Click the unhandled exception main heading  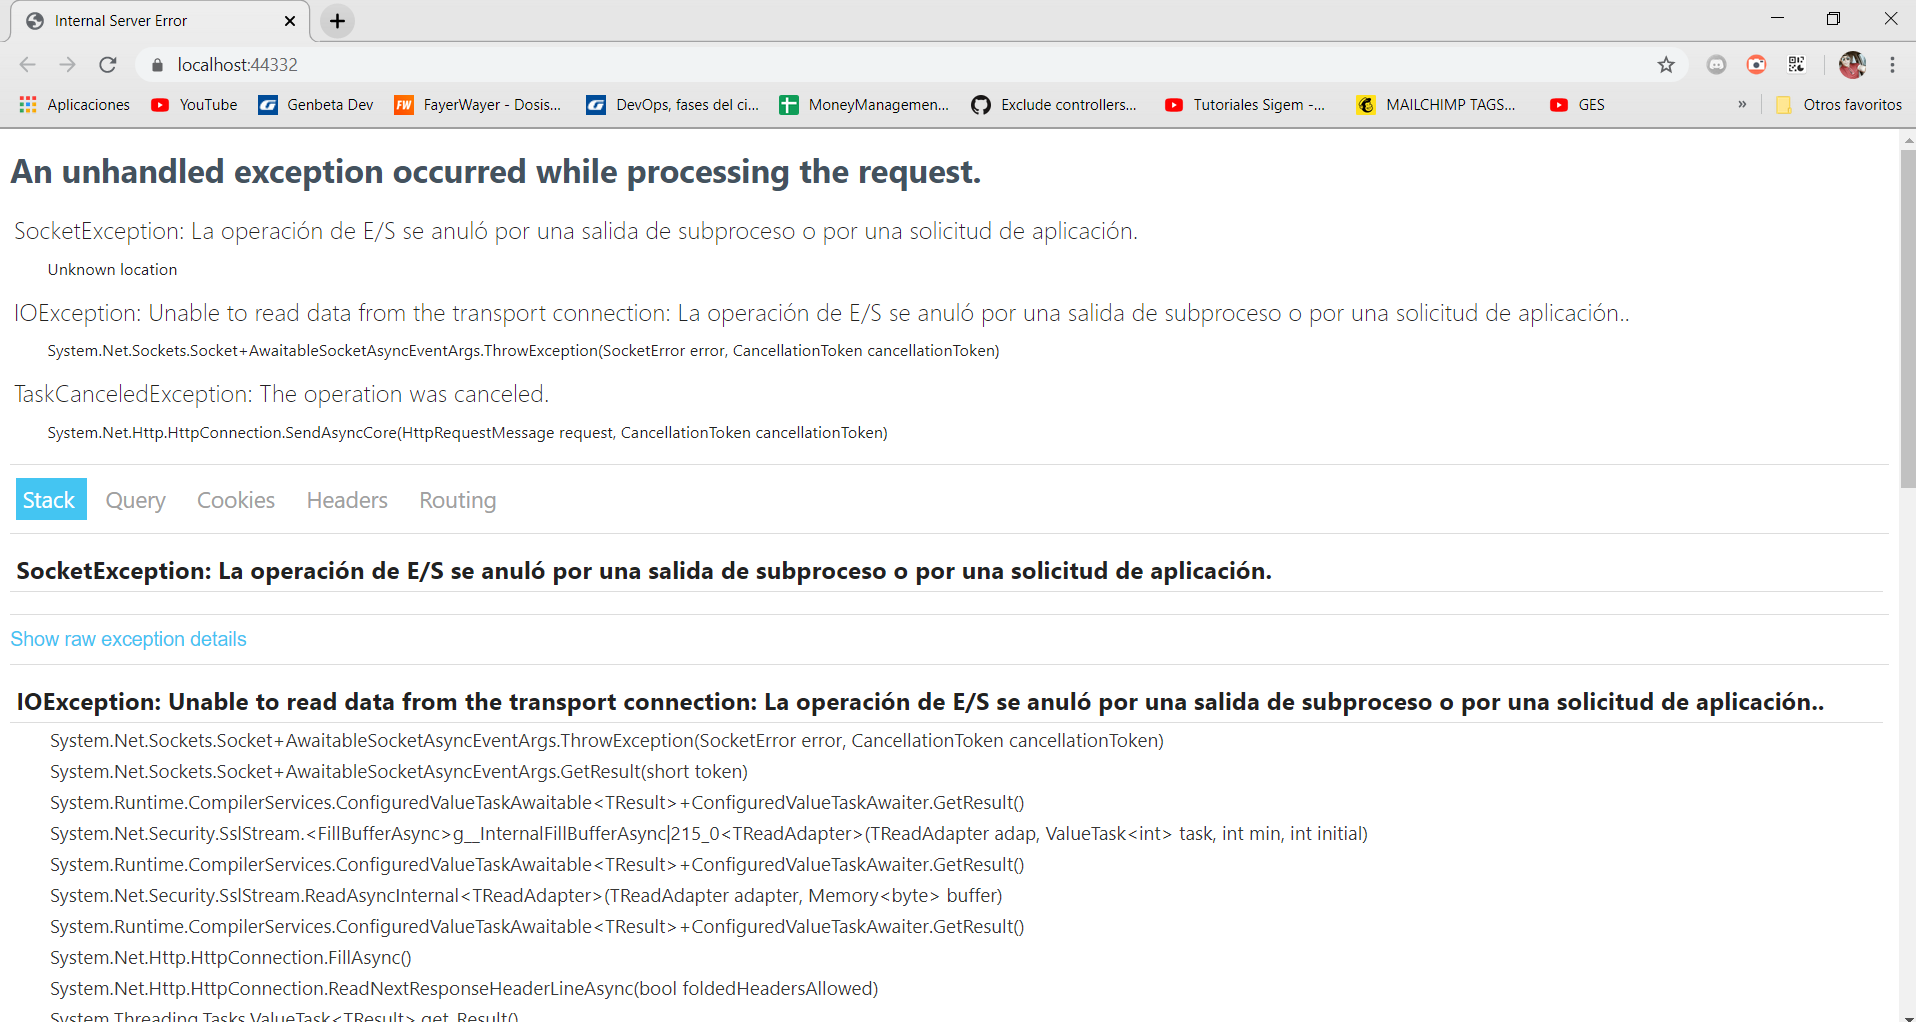(496, 172)
